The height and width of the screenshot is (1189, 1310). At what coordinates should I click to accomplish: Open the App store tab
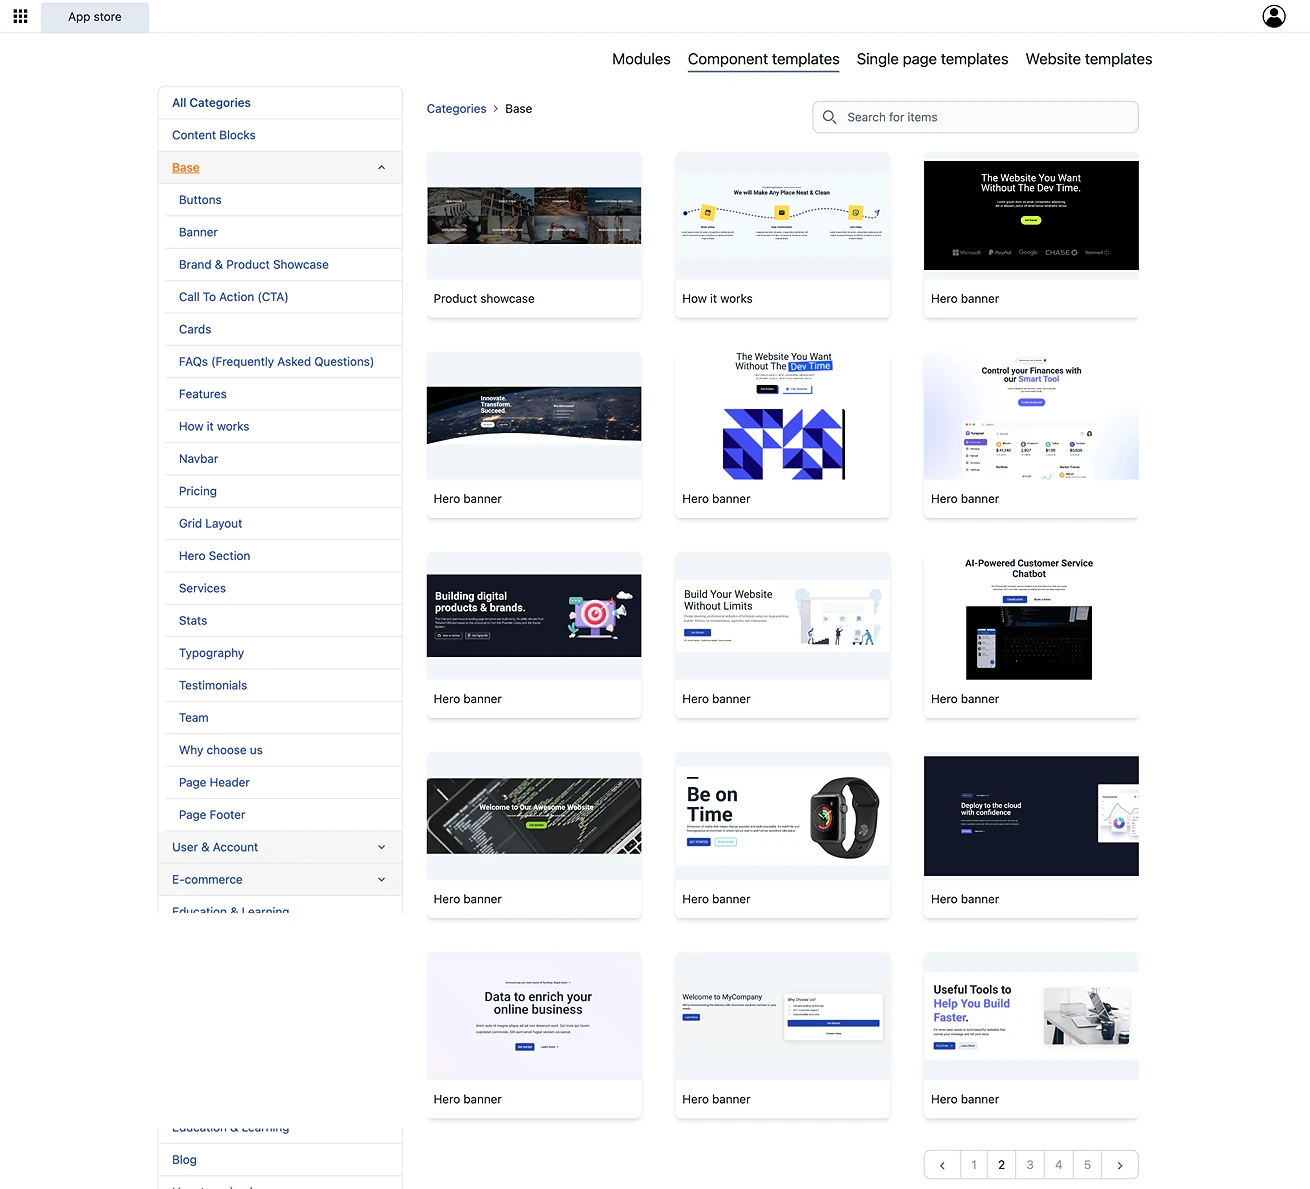pos(95,17)
